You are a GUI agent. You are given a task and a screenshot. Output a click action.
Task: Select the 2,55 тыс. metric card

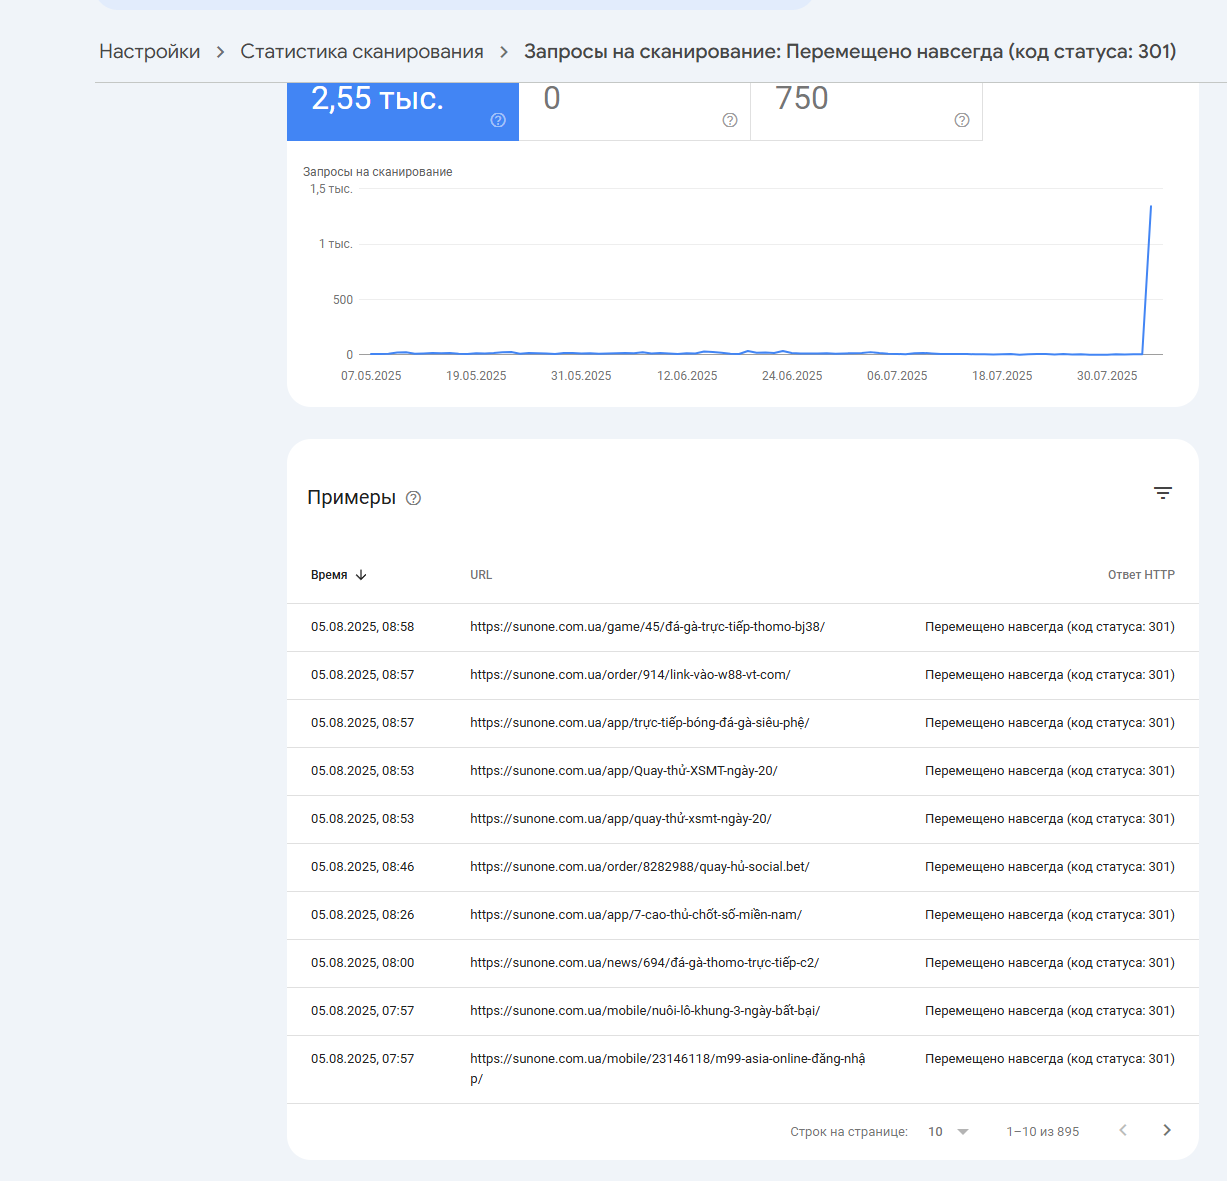(x=403, y=112)
